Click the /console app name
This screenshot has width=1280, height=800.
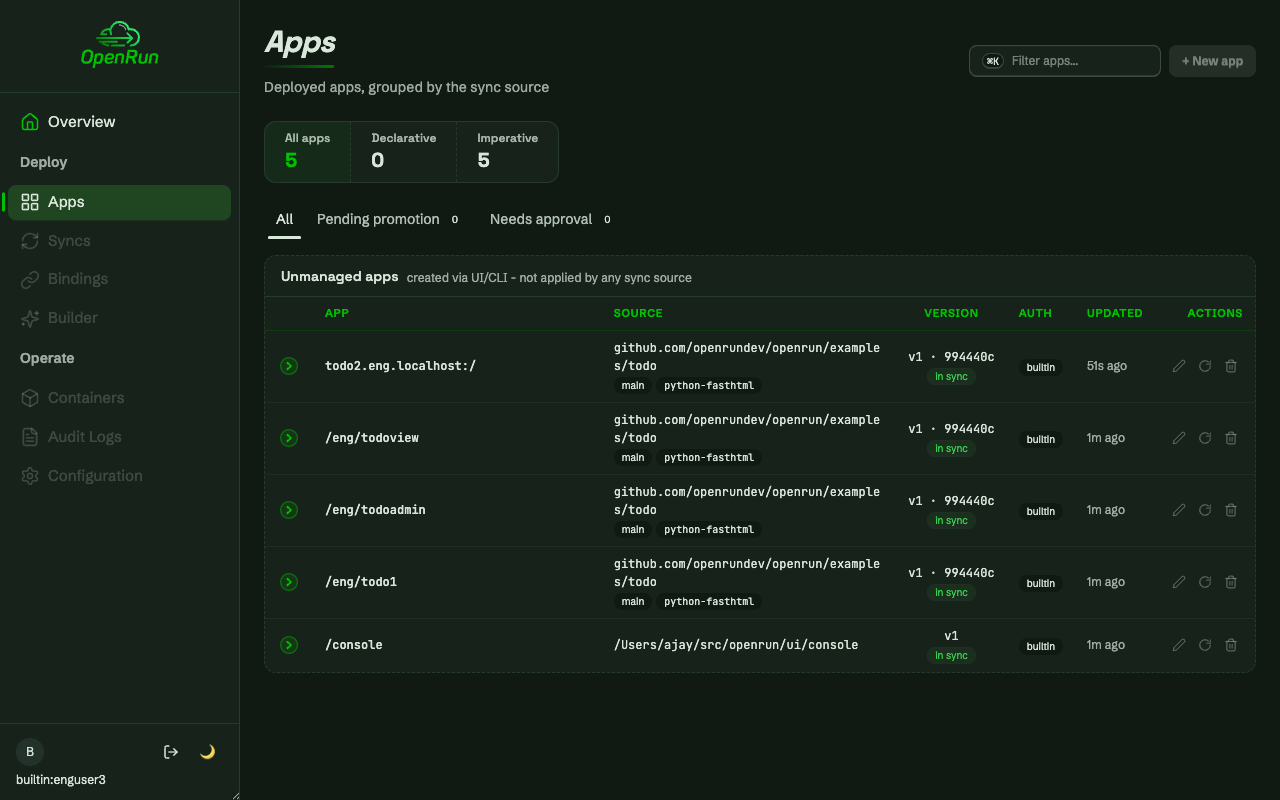click(354, 645)
